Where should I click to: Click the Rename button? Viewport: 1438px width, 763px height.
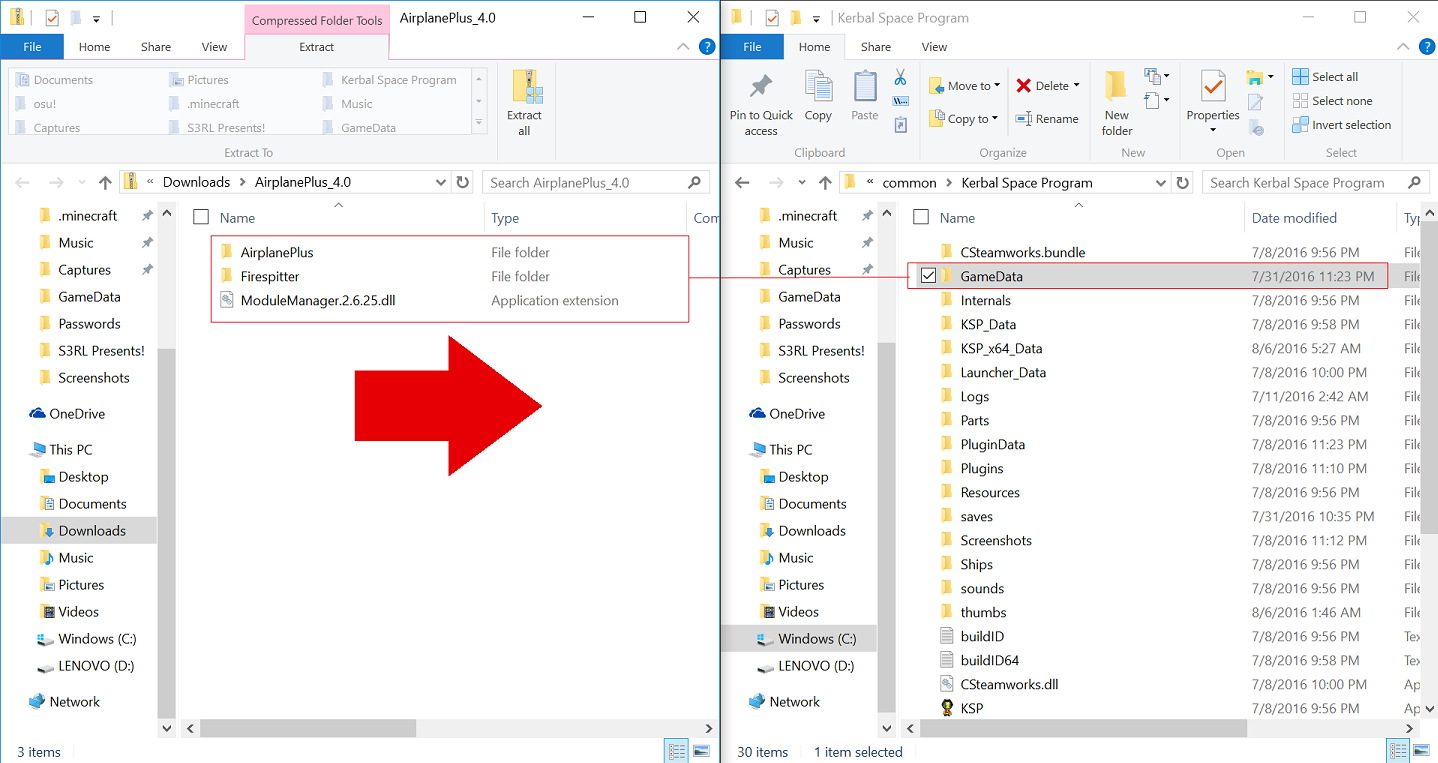1047,118
